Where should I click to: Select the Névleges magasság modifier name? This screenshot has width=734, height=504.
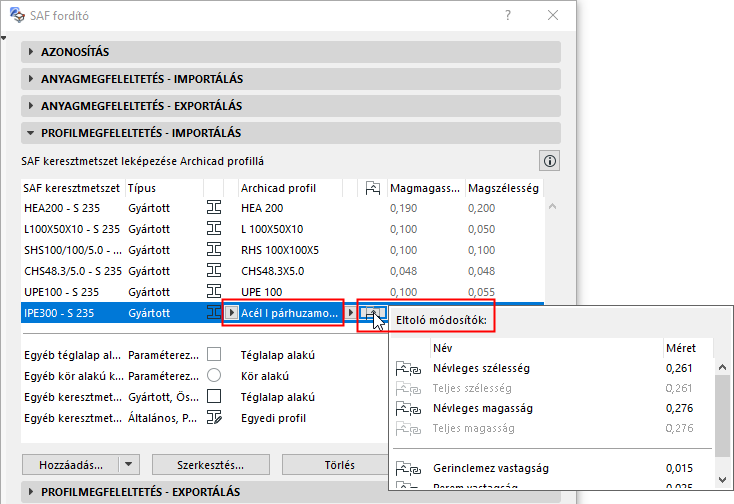click(x=483, y=409)
